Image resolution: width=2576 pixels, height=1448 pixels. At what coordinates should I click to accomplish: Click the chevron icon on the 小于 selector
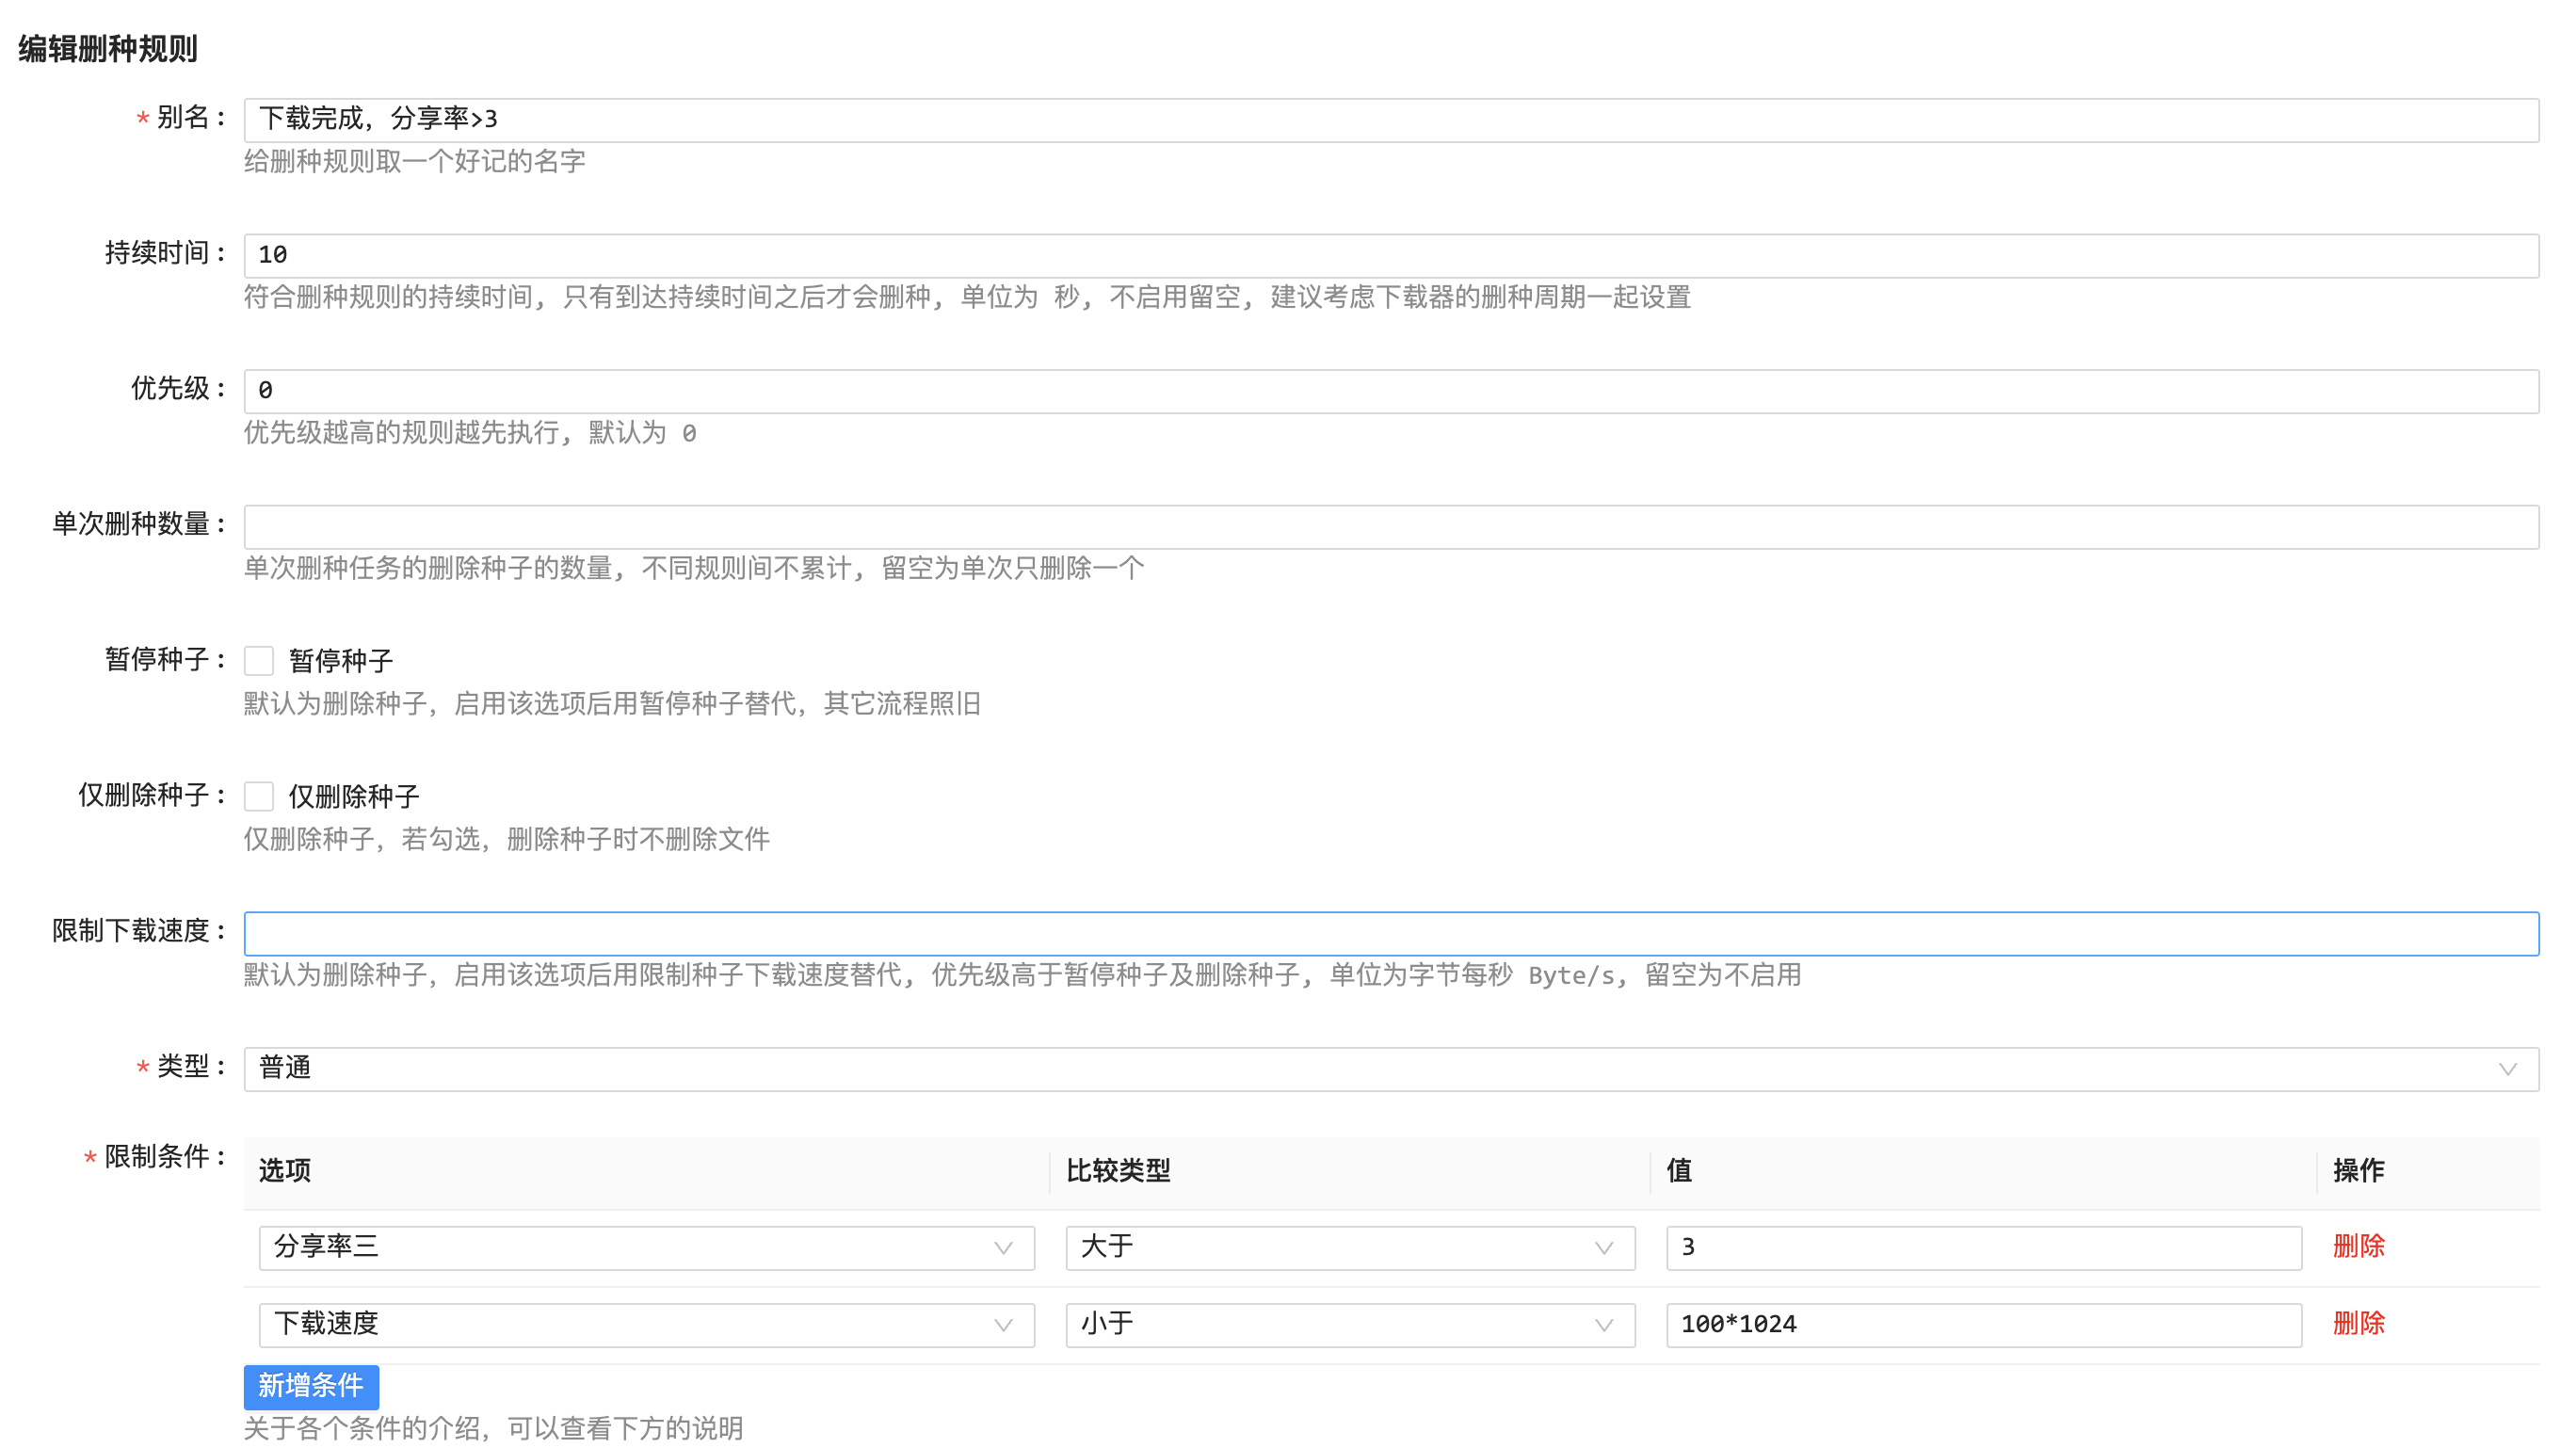[1603, 1325]
